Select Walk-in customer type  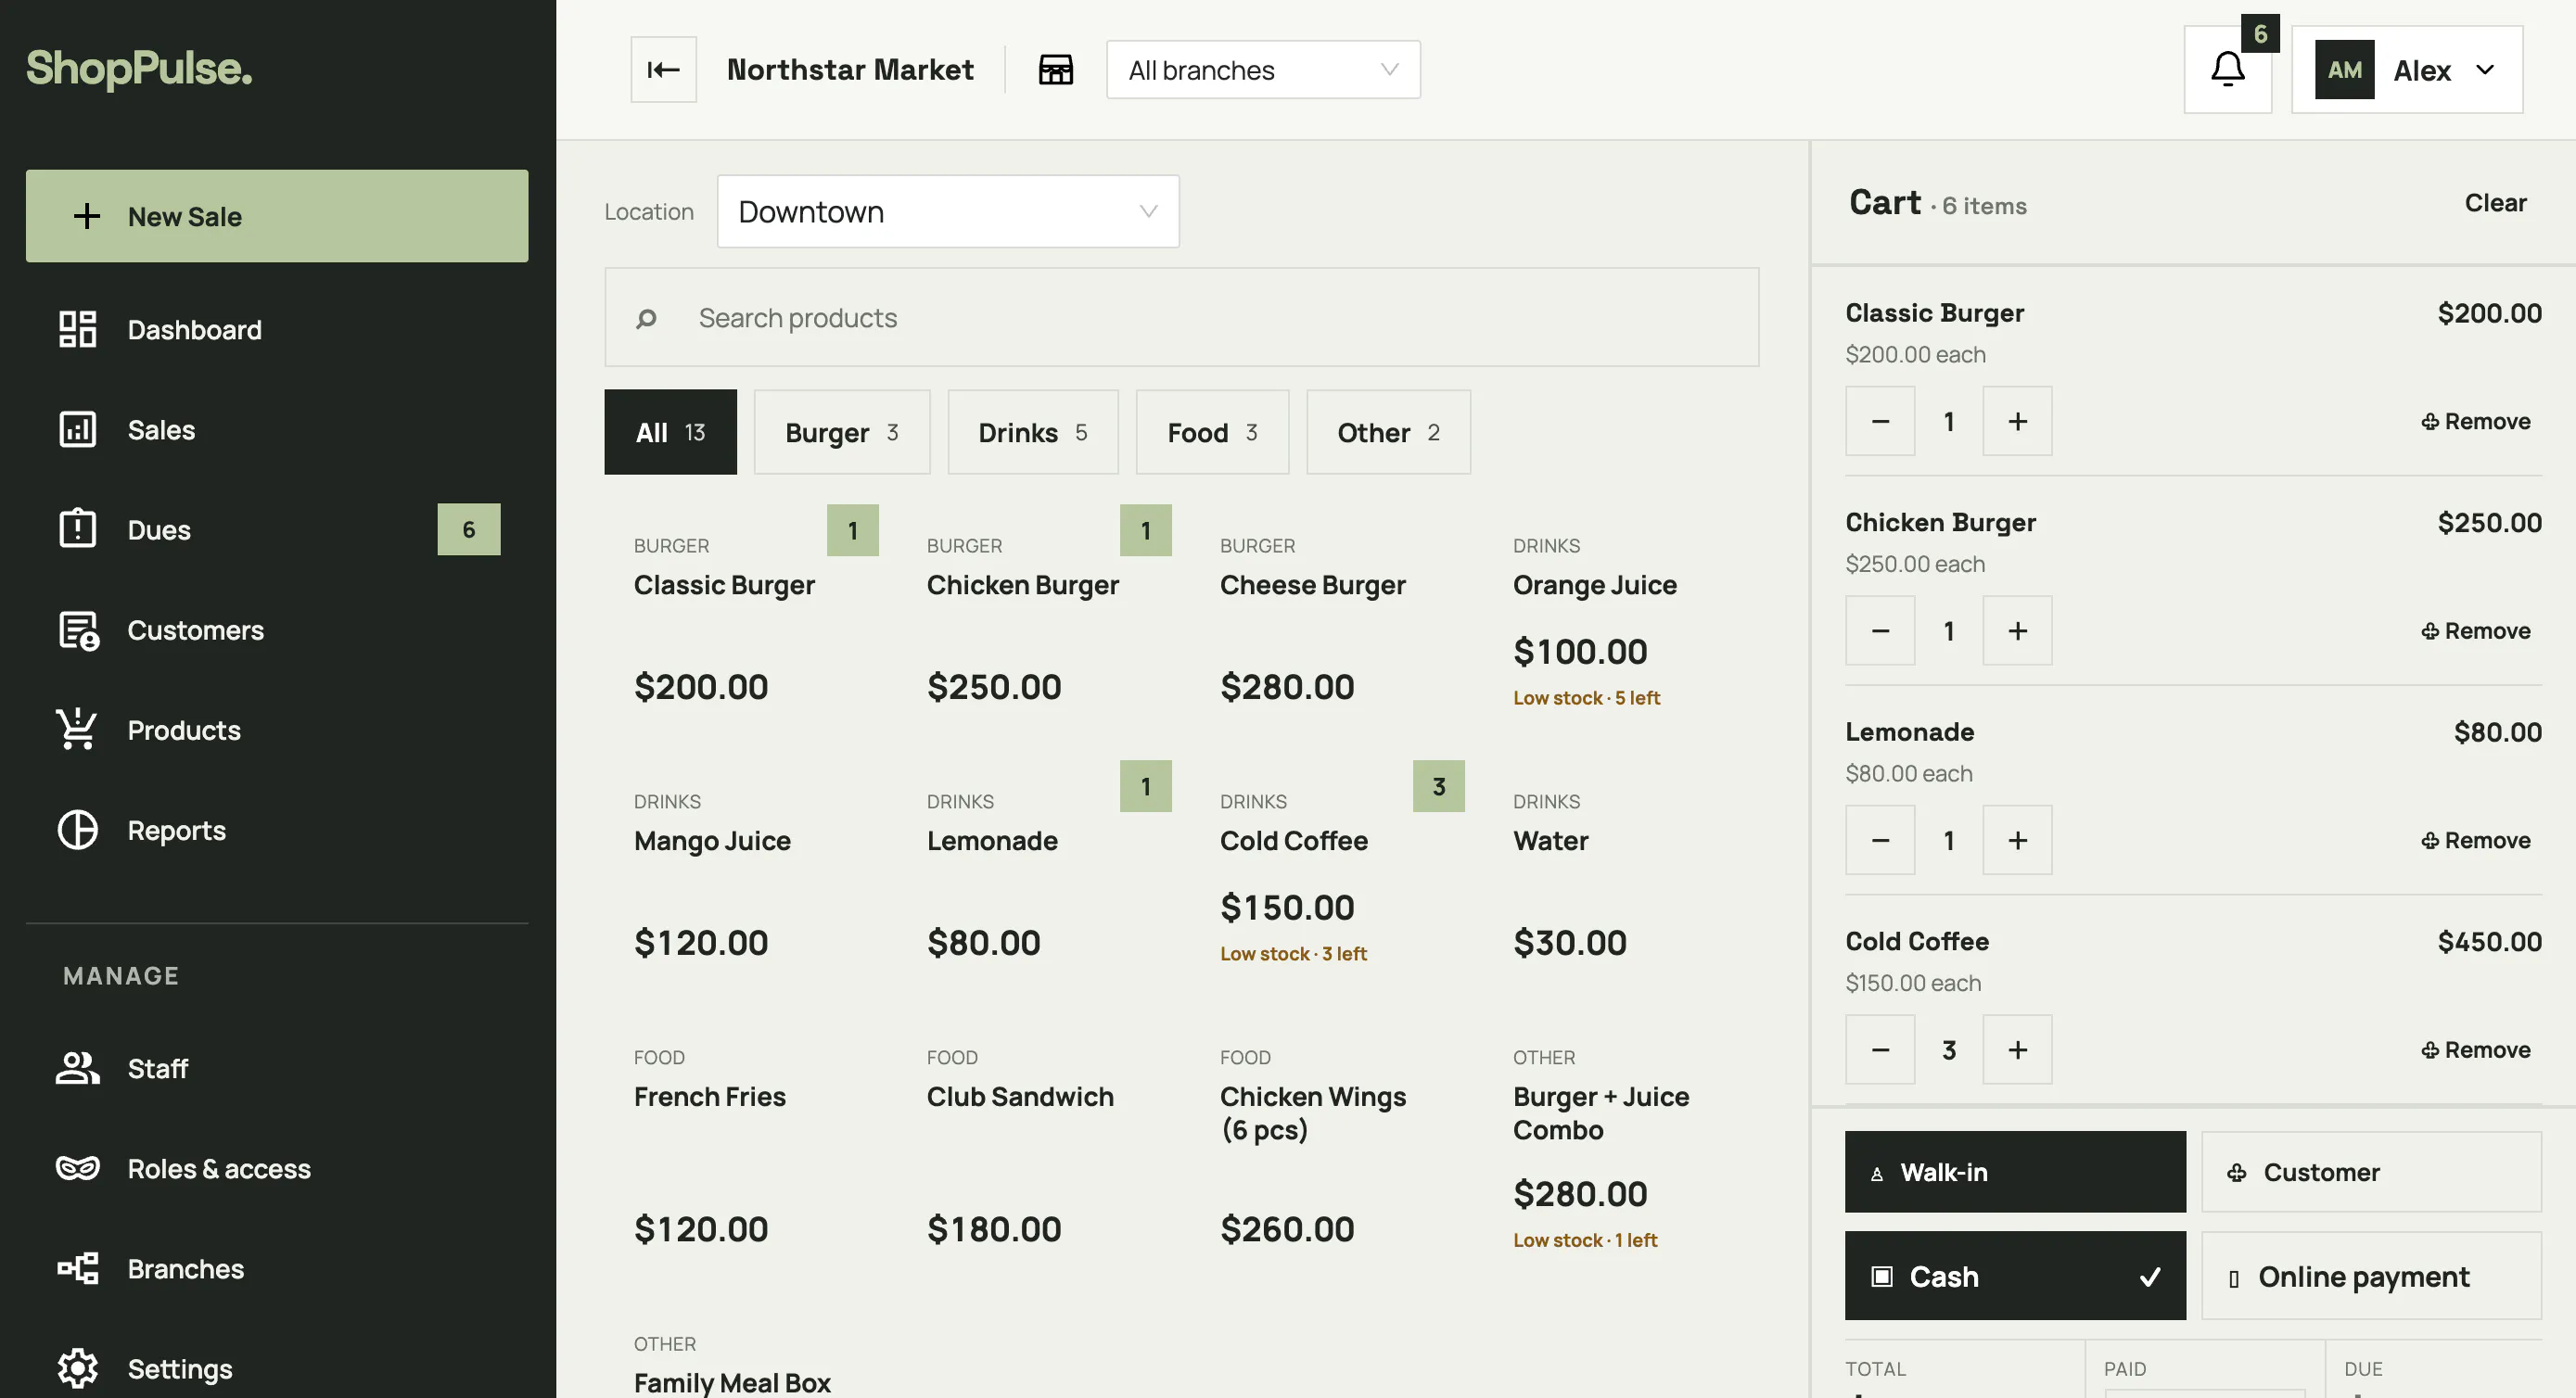pos(2014,1171)
